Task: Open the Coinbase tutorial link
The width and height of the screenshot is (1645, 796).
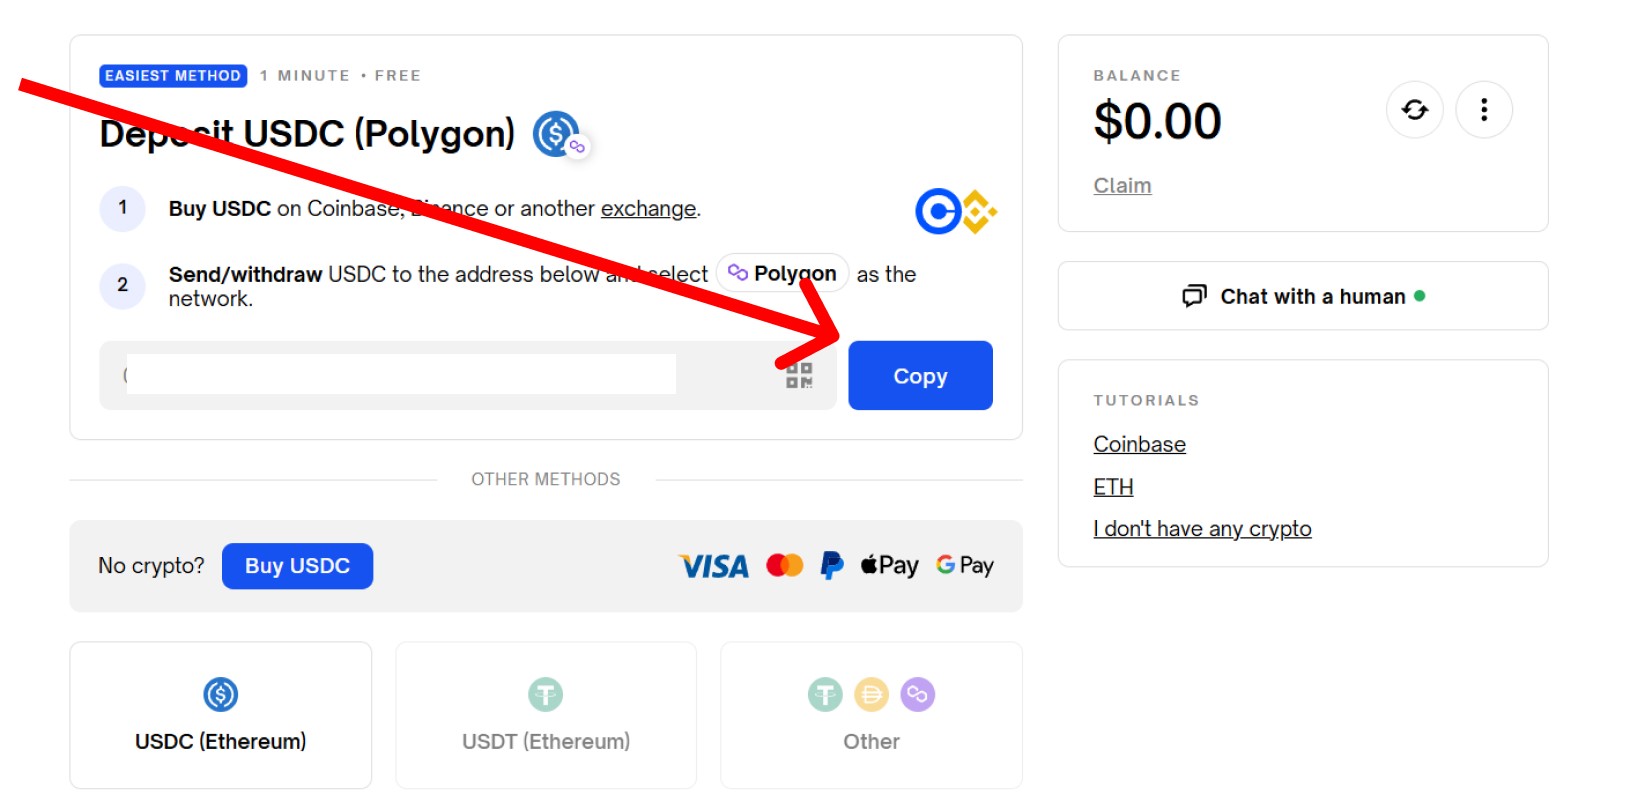Action: click(1139, 444)
